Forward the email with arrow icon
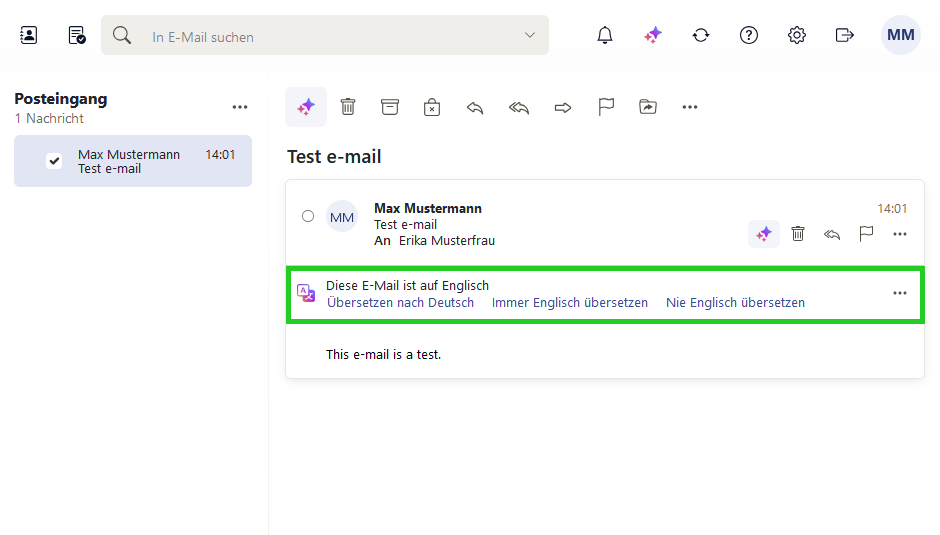This screenshot has width=940, height=535. tap(563, 108)
